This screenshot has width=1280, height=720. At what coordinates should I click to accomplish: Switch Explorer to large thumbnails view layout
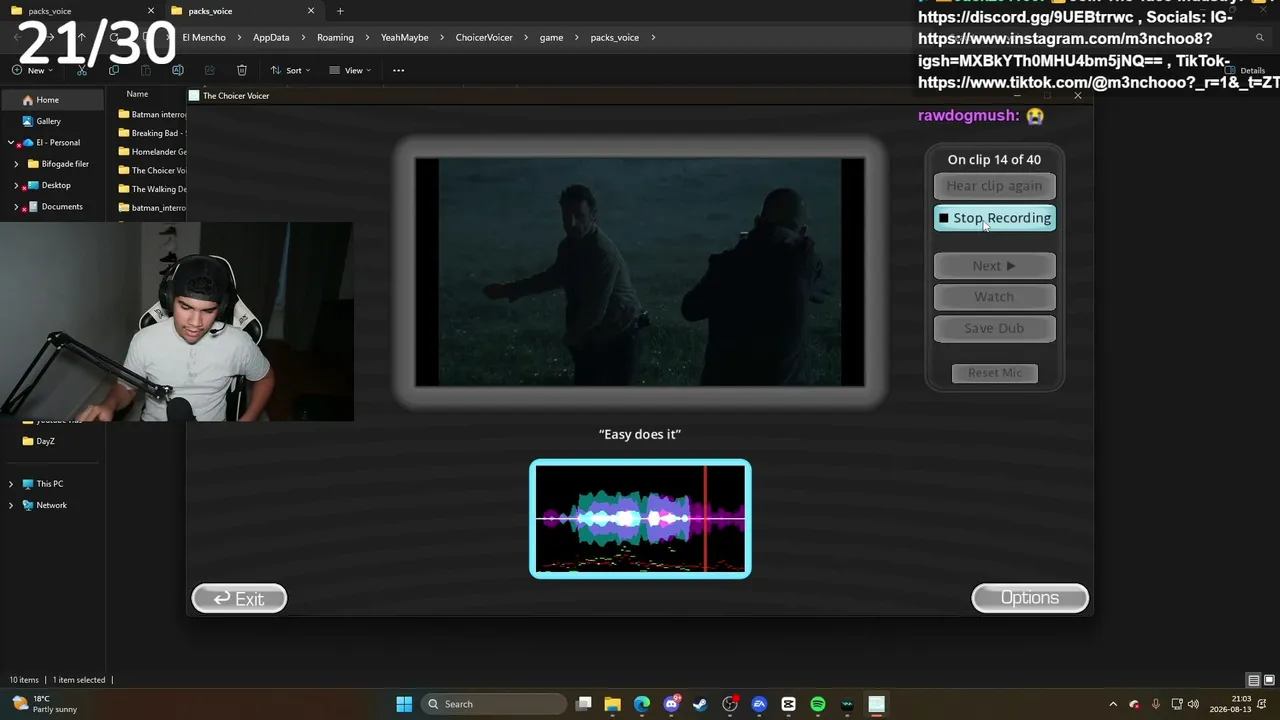click(1268, 680)
